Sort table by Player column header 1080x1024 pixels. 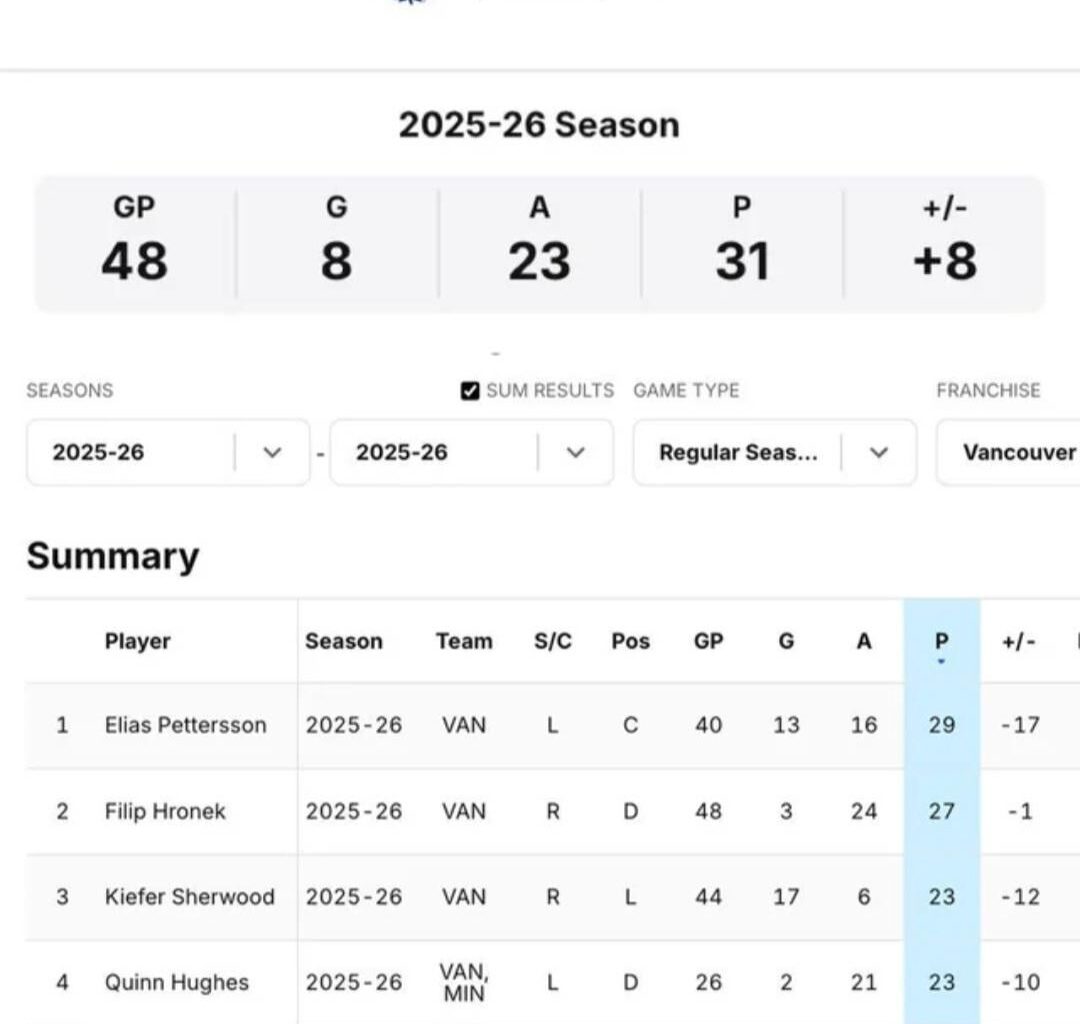137,641
